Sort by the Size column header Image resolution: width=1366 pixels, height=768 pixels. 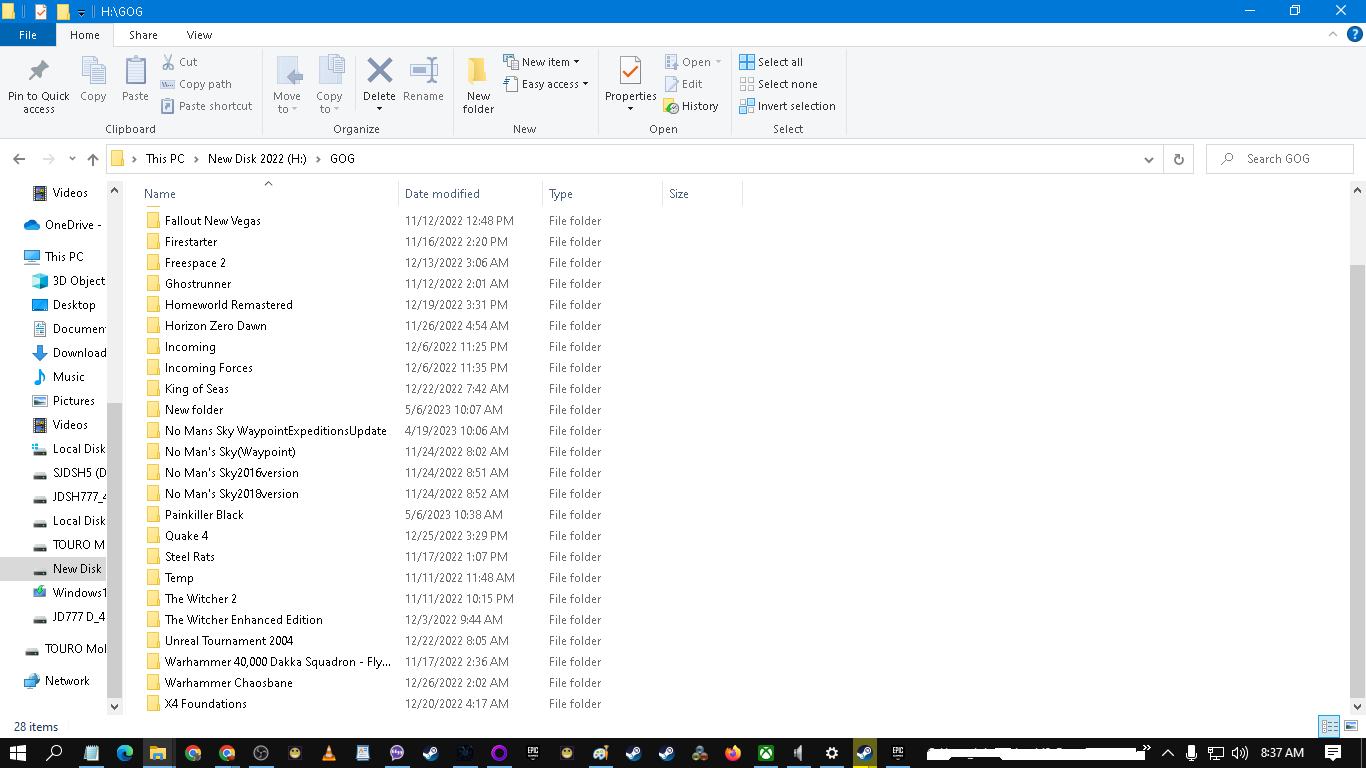[702, 194]
